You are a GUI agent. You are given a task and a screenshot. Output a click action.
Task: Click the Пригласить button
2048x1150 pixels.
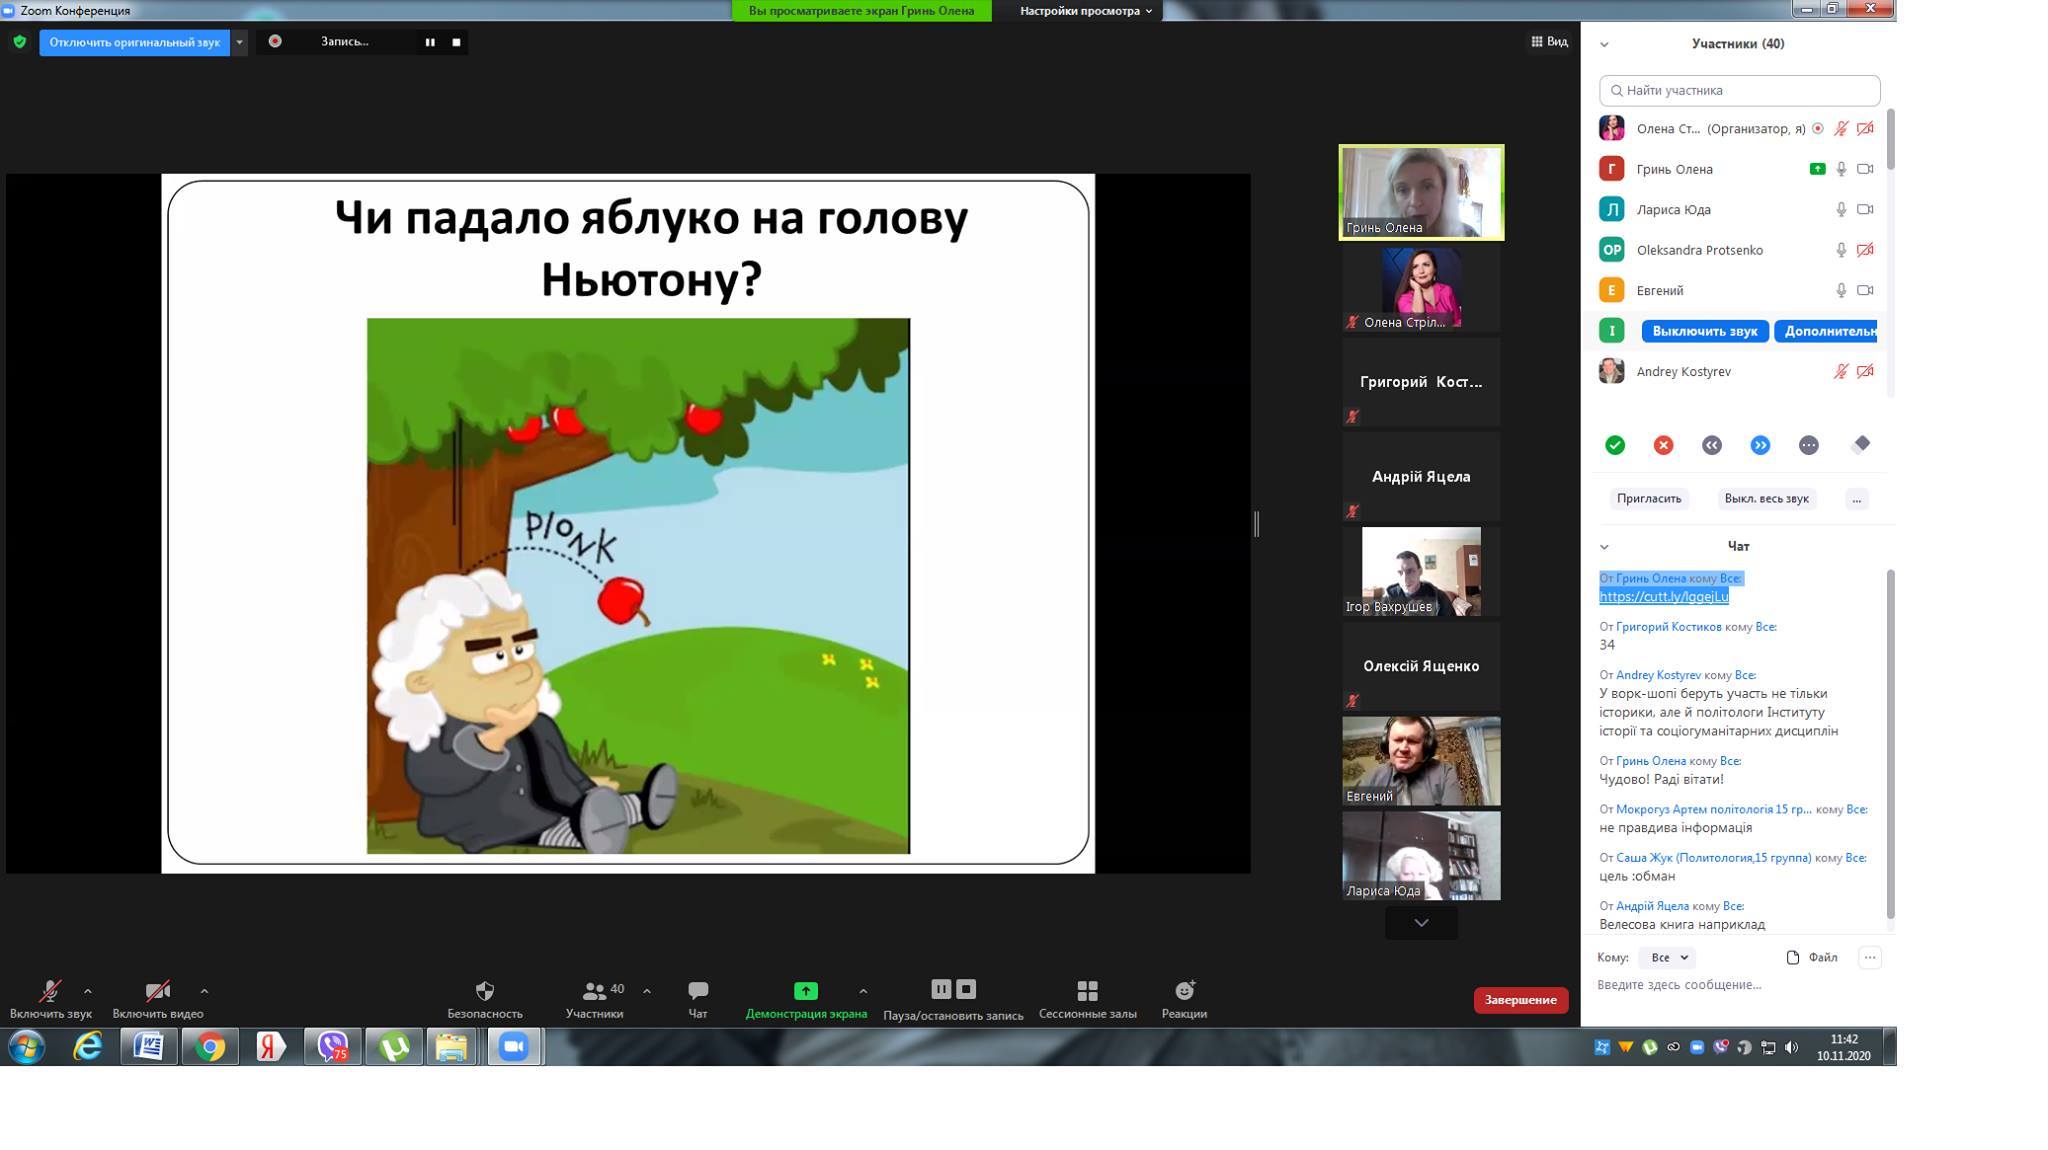pyautogui.click(x=1649, y=499)
